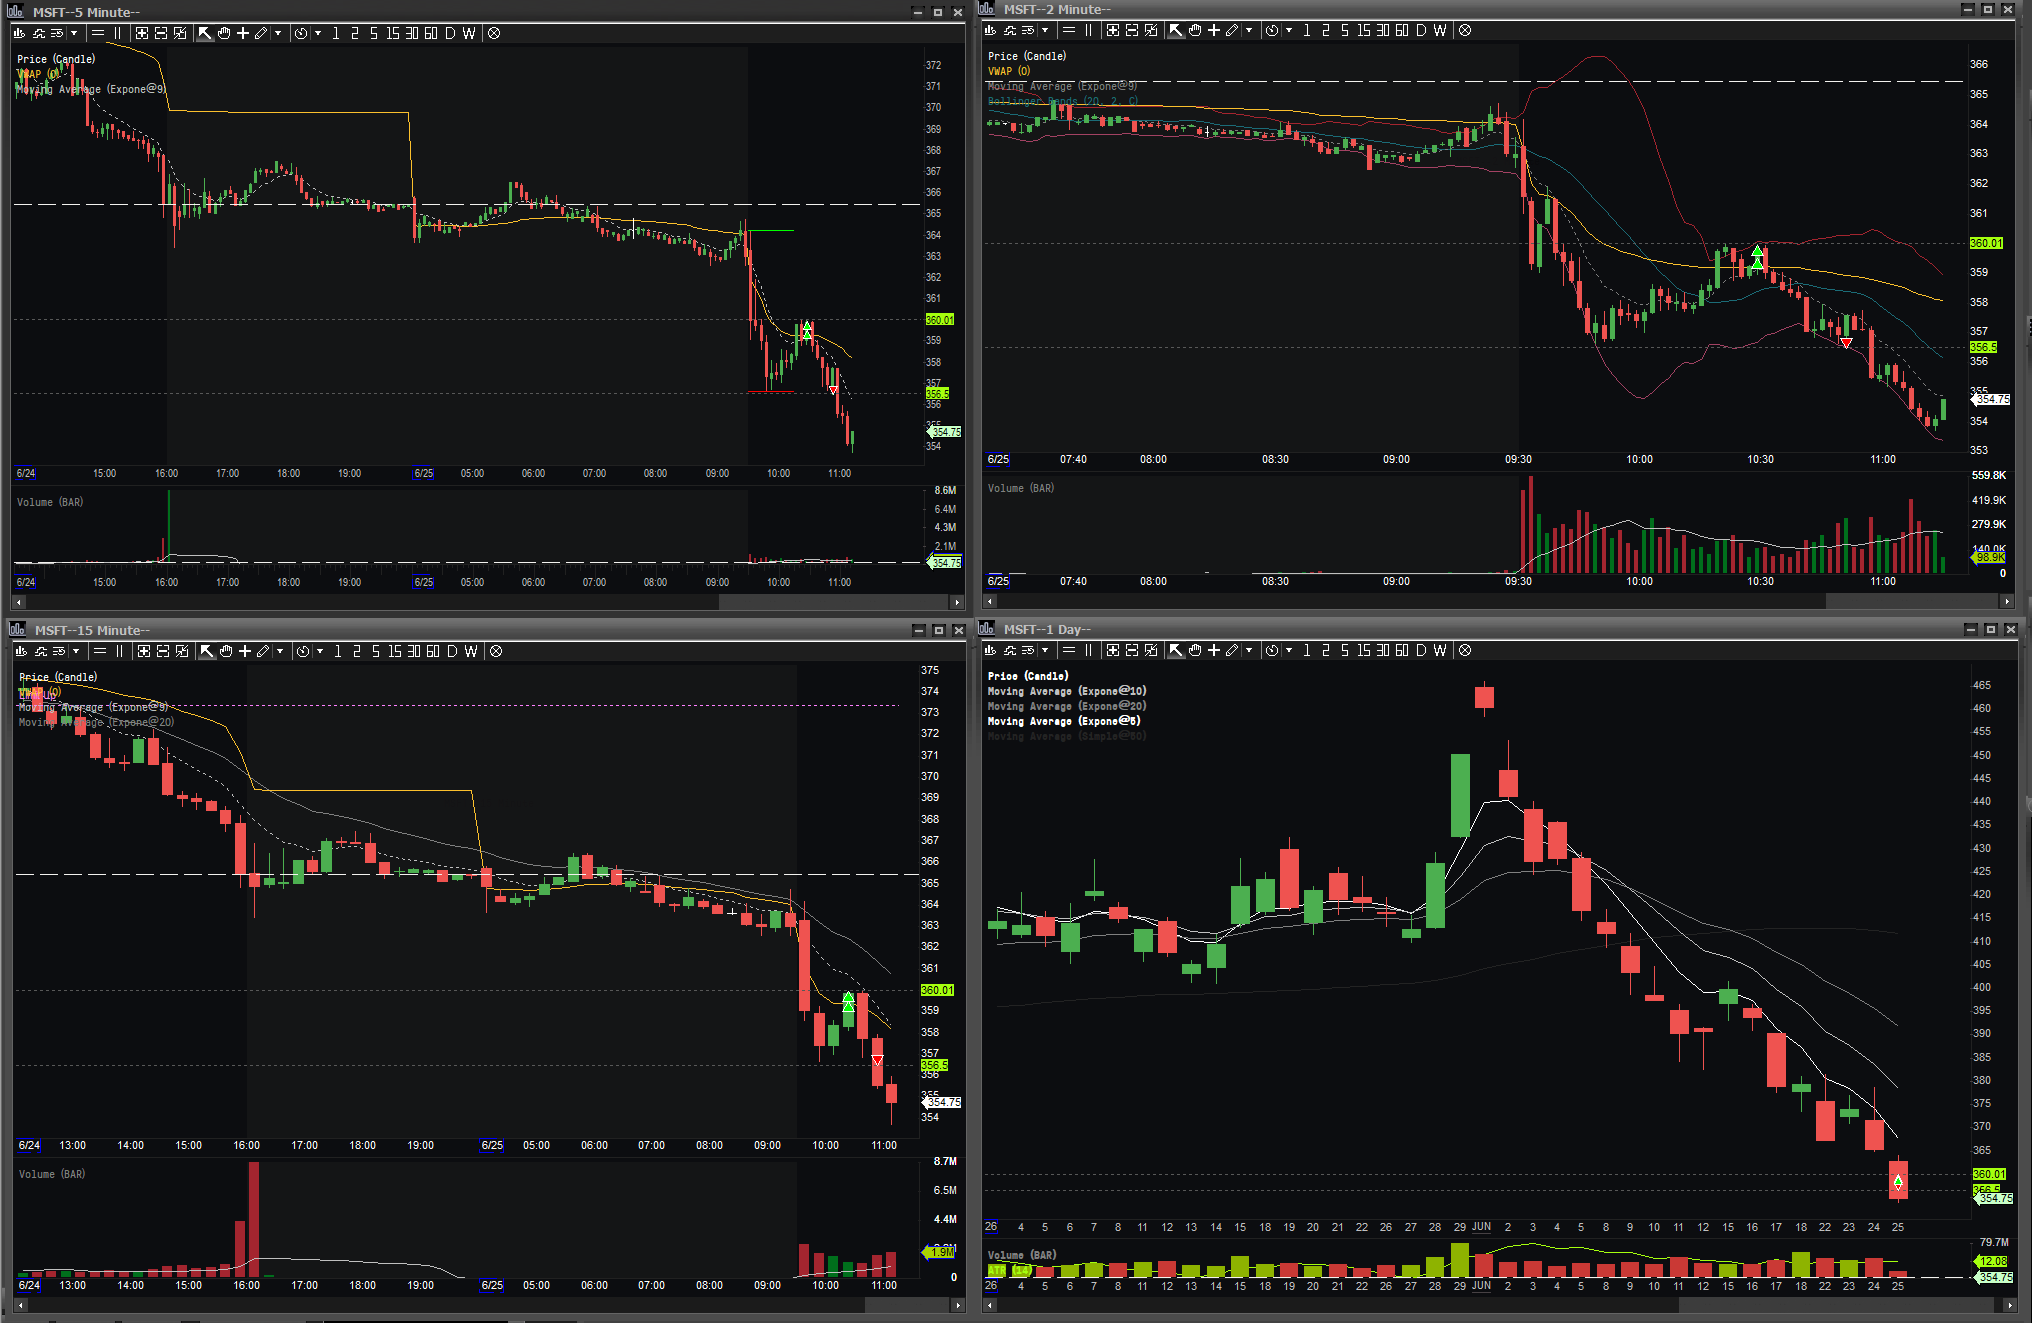The width and height of the screenshot is (2032, 1323).
Task: Click the list settings icon in 2 Minute toolbar
Action: pos(1028,30)
